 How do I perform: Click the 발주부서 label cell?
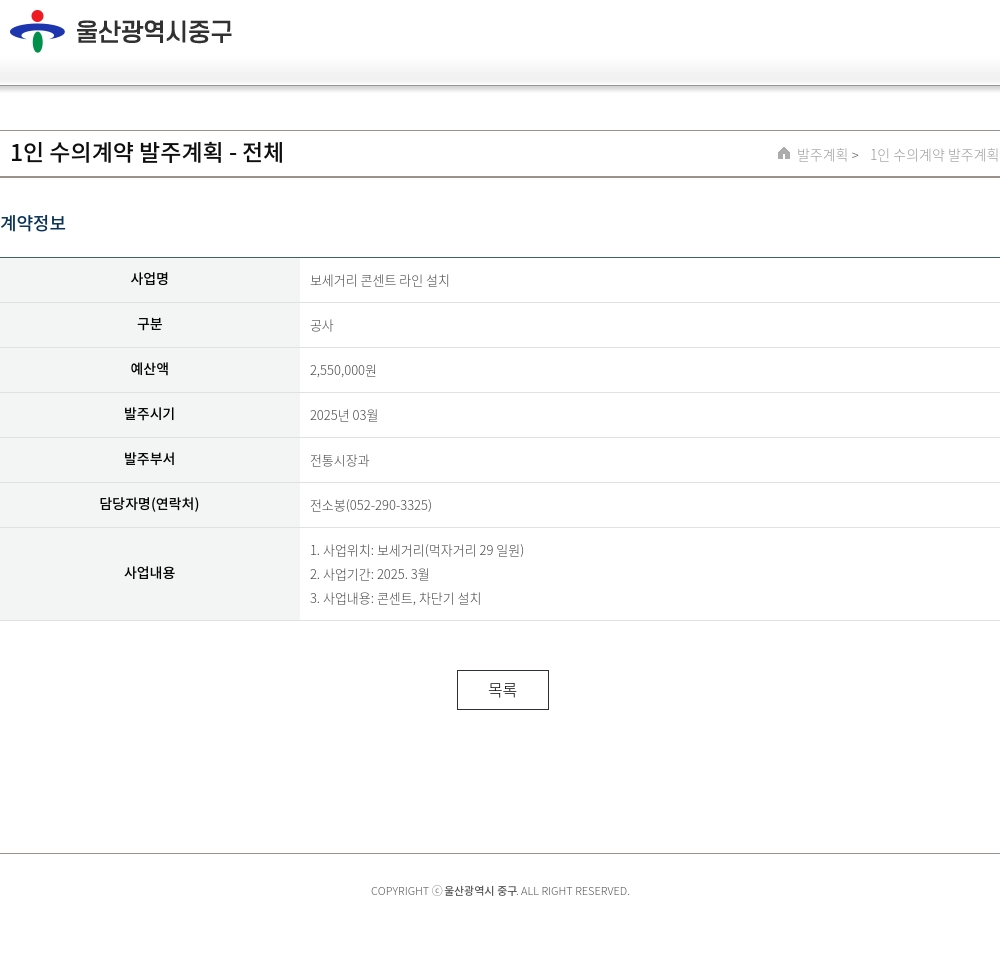149,459
